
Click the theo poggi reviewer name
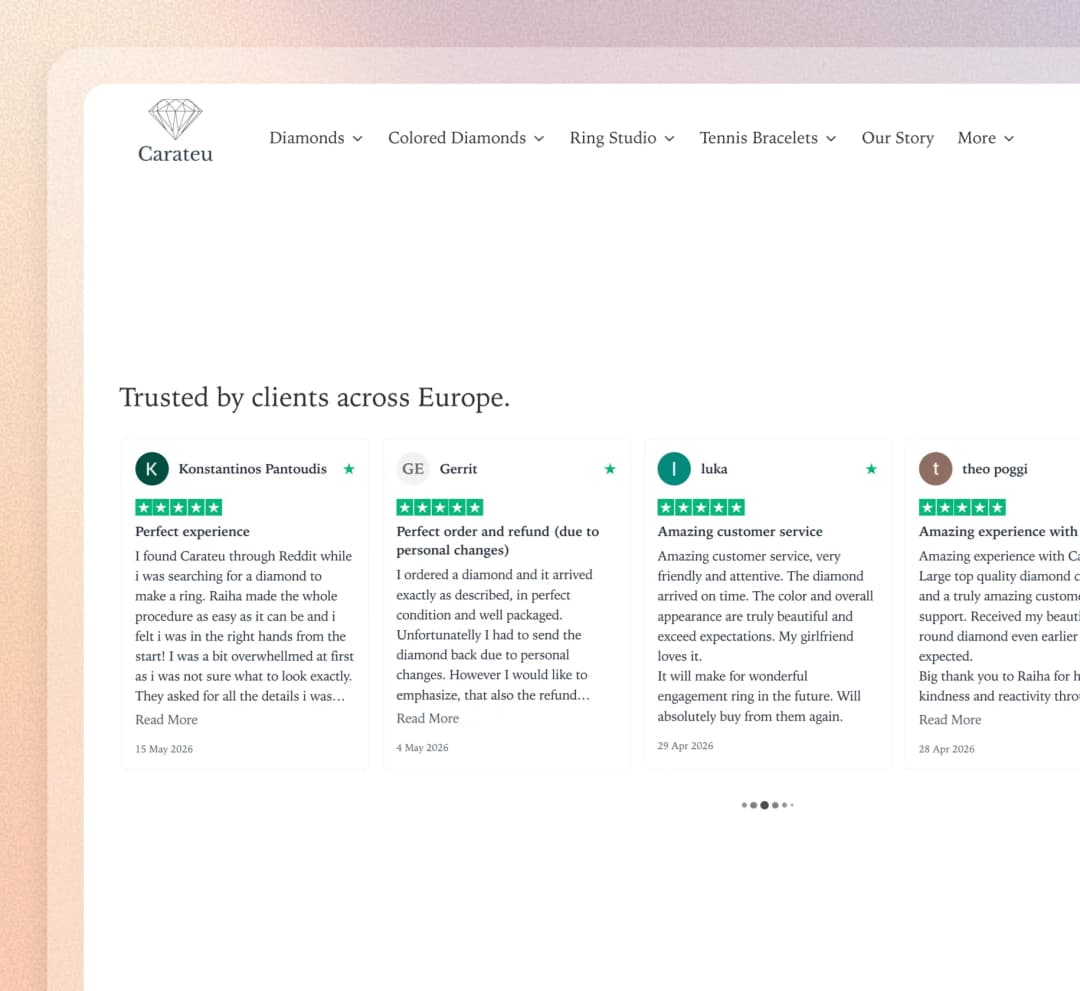click(995, 469)
